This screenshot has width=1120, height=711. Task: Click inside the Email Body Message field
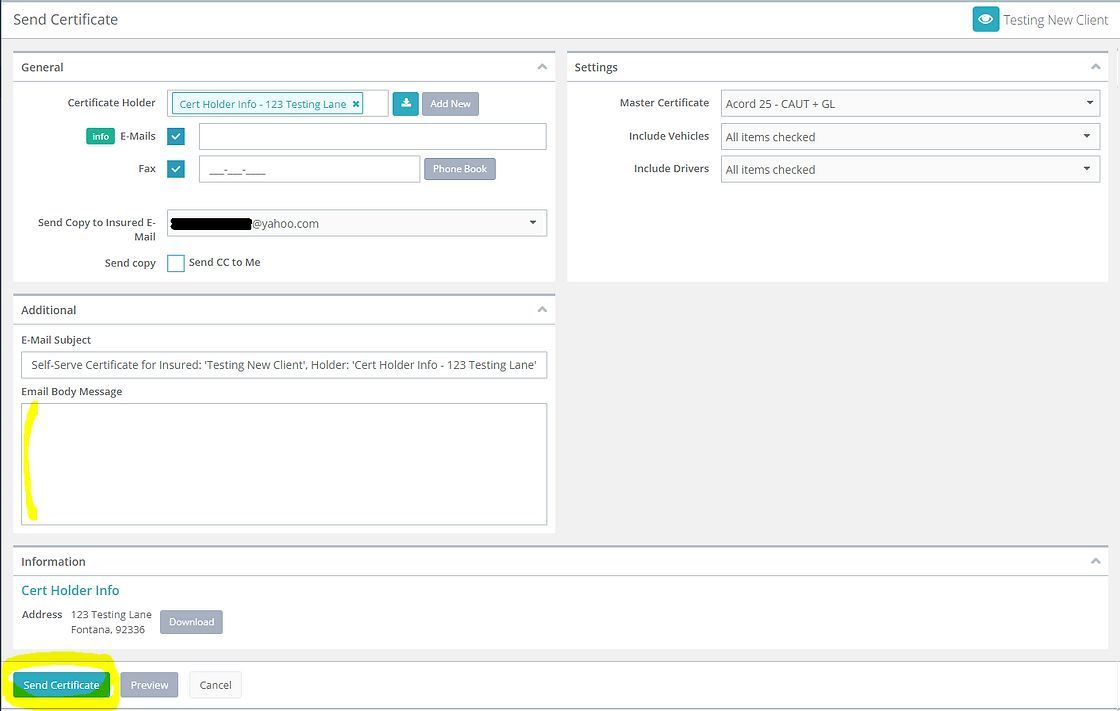284,463
